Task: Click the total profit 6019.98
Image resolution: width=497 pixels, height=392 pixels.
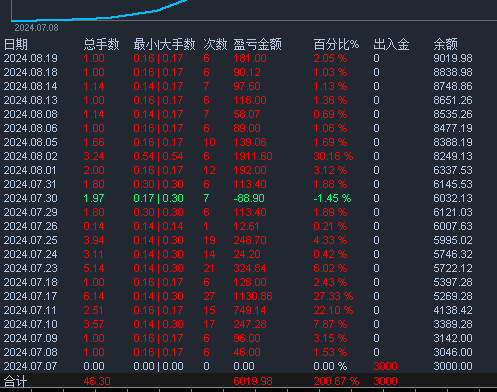Action: (x=253, y=381)
